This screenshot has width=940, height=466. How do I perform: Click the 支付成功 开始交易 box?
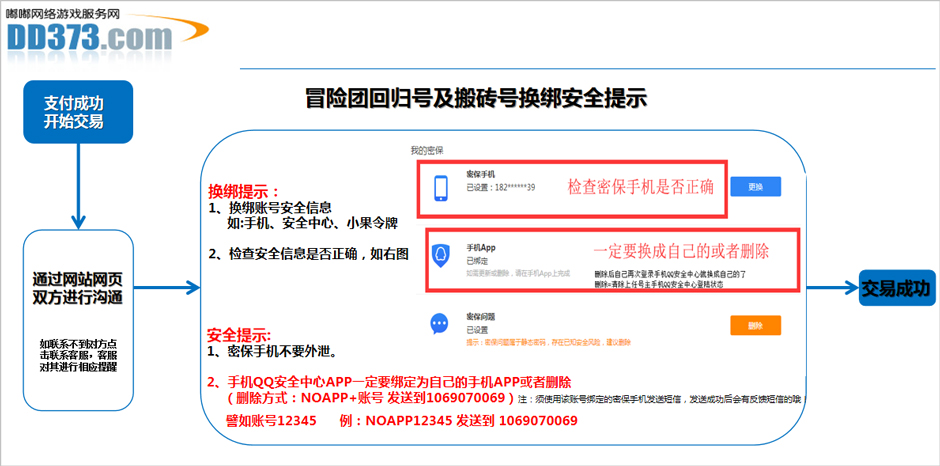pos(77,112)
